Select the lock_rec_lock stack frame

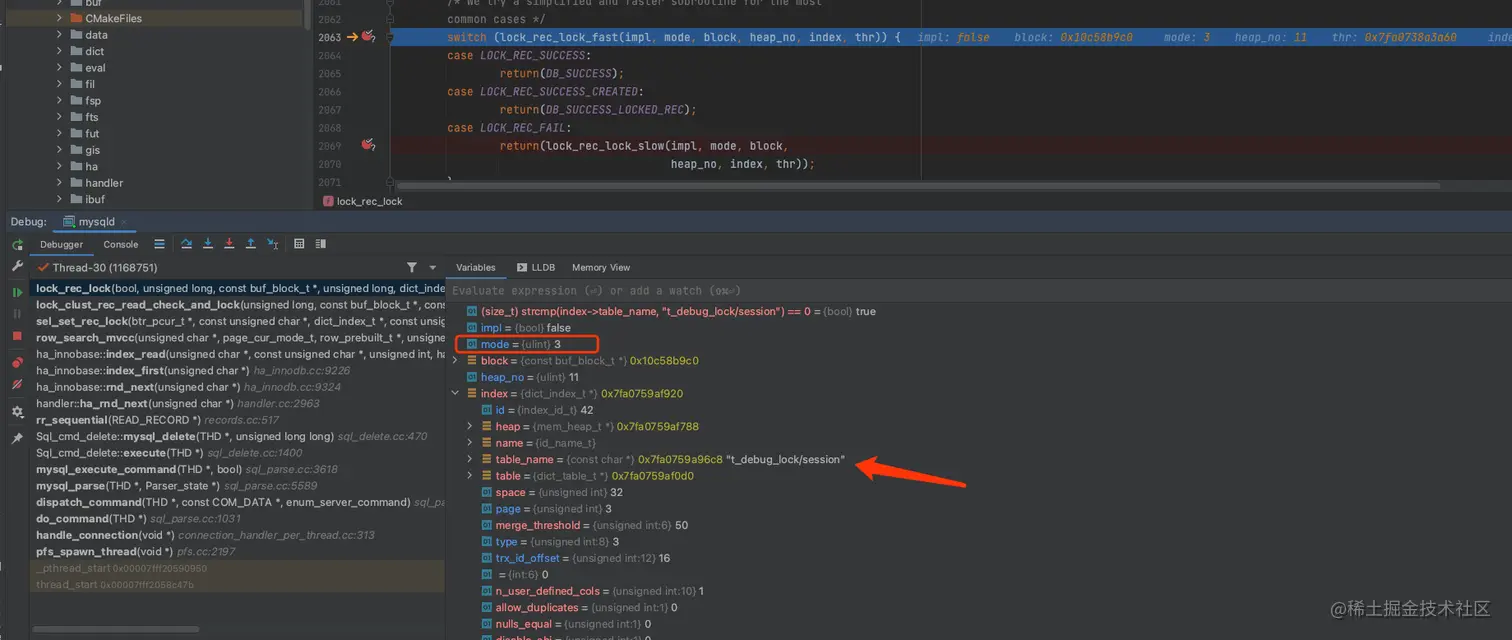[x=237, y=288]
